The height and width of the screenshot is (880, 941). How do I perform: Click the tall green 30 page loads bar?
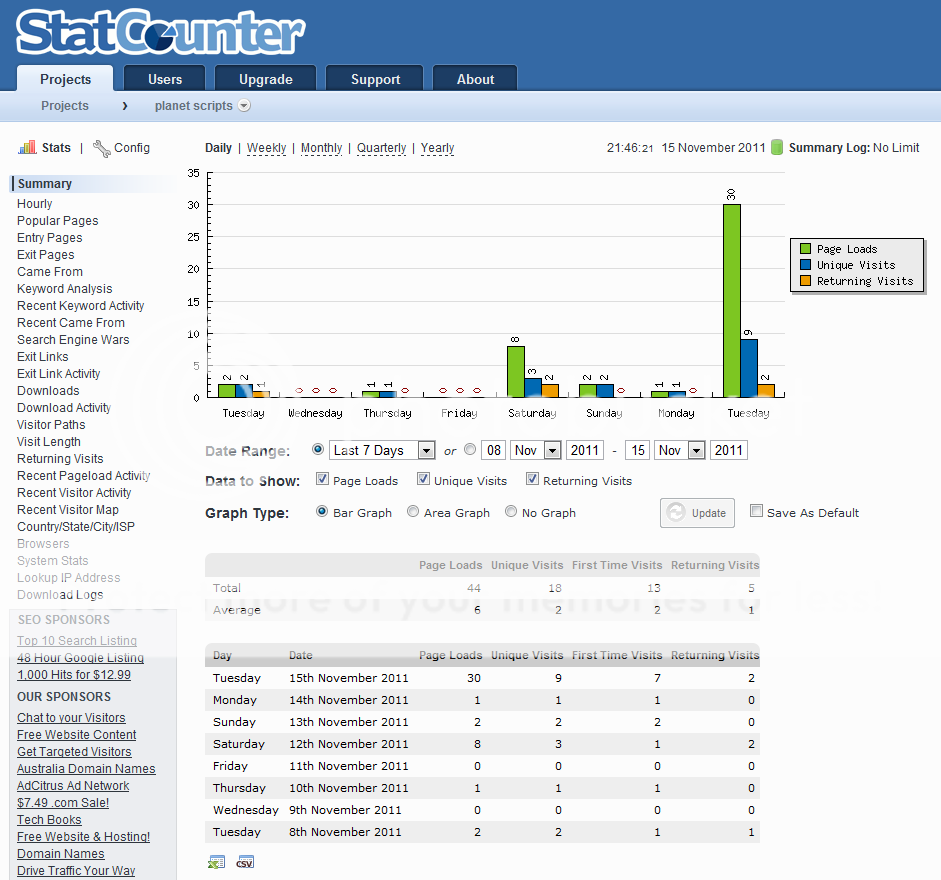coord(732,301)
